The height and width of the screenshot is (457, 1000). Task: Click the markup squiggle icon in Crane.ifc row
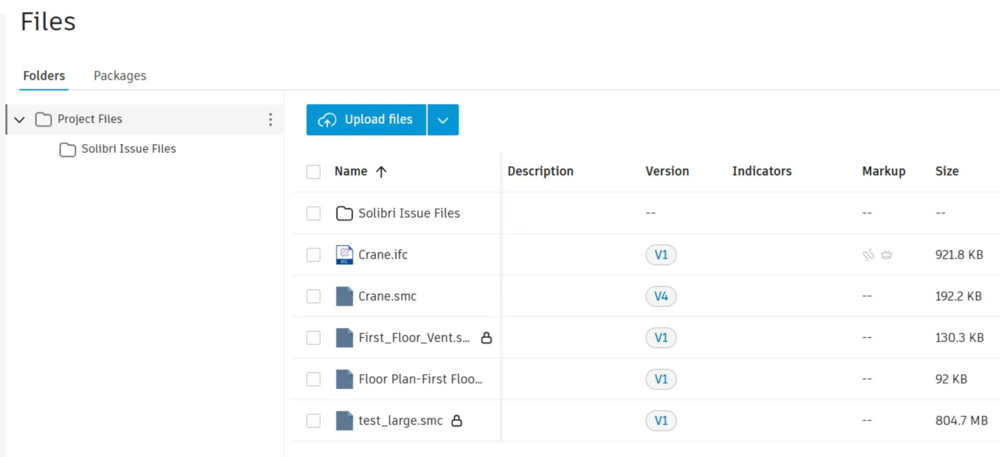(868, 255)
